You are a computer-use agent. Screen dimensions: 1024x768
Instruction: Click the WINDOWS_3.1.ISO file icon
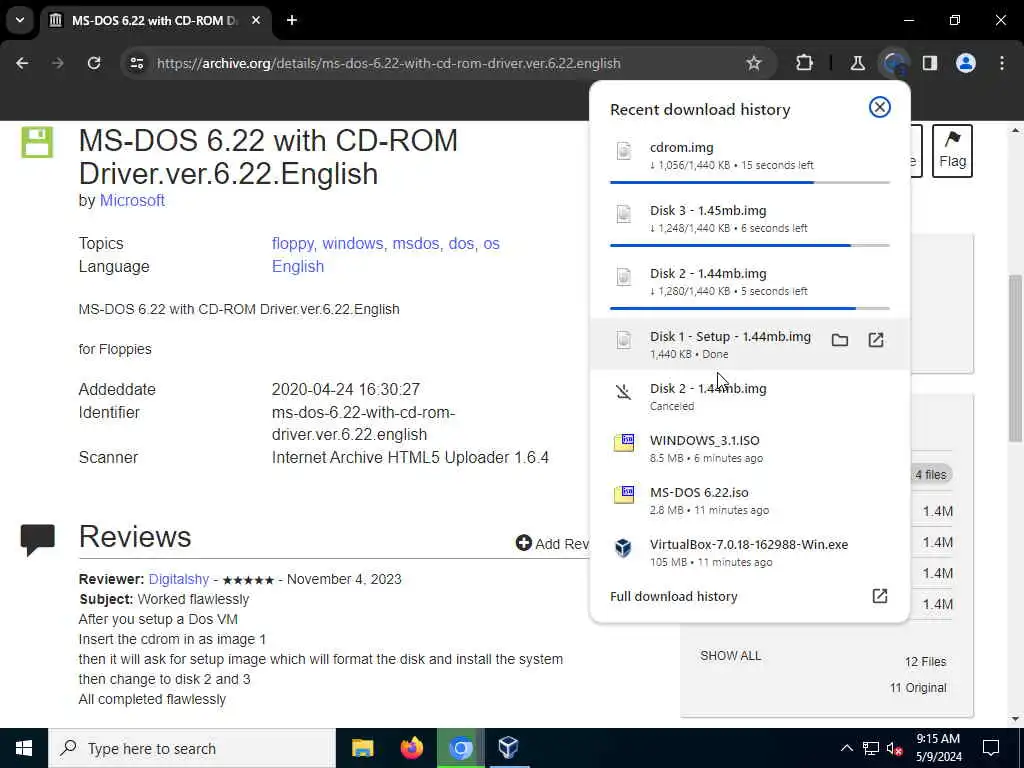(624, 443)
